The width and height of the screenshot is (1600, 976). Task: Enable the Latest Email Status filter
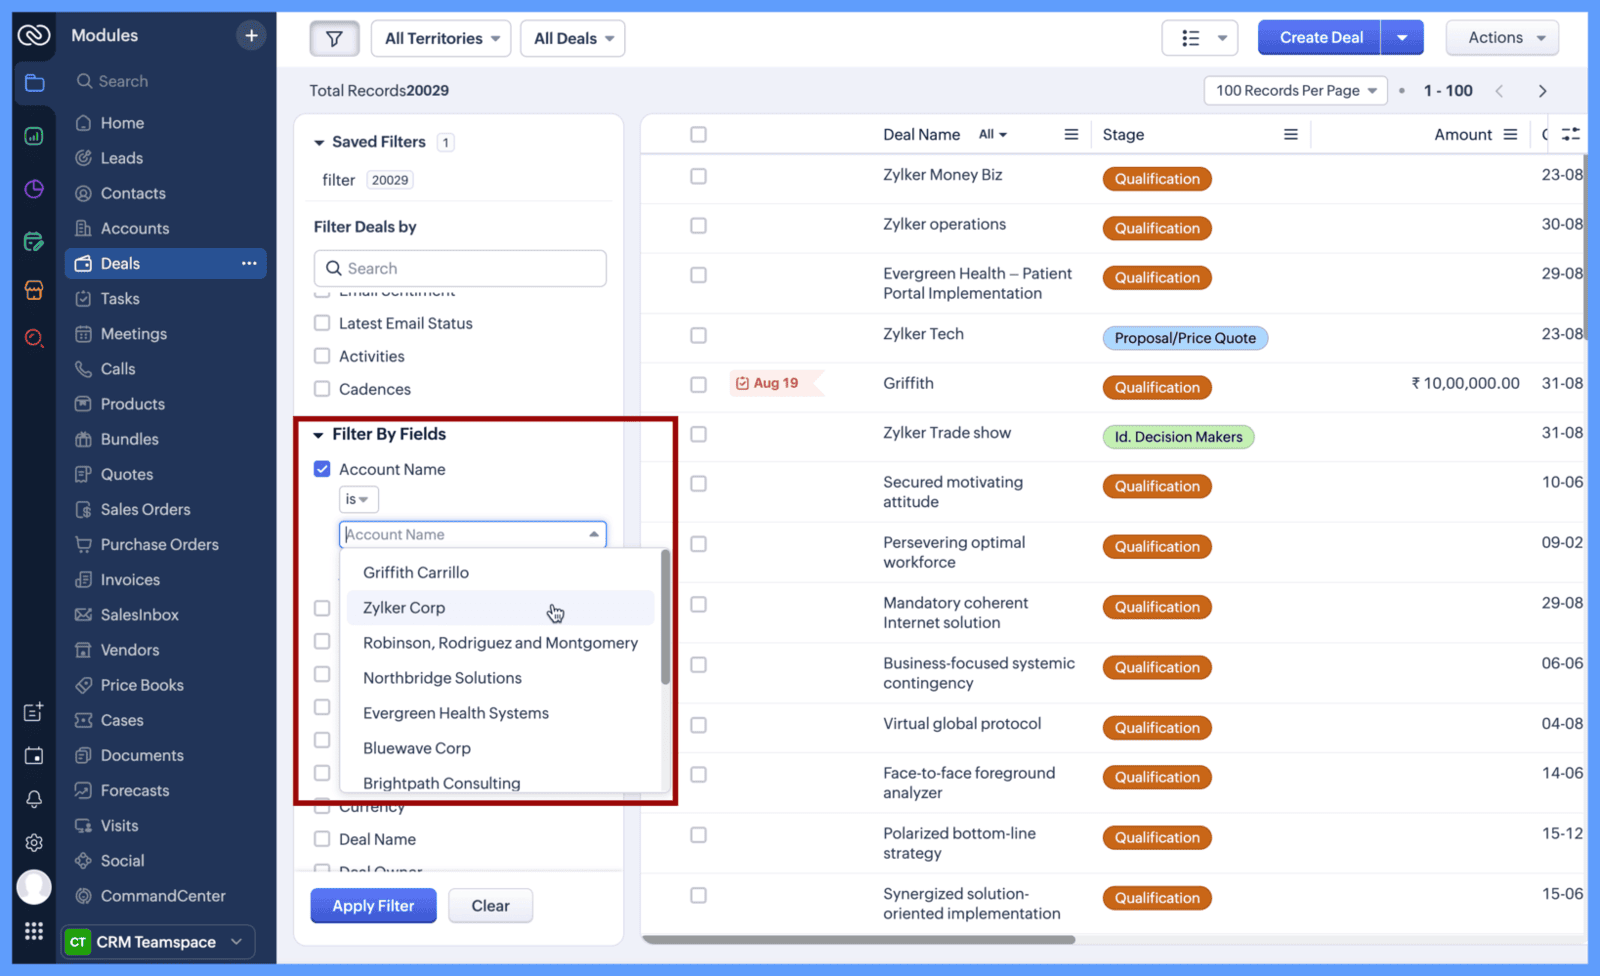(322, 323)
